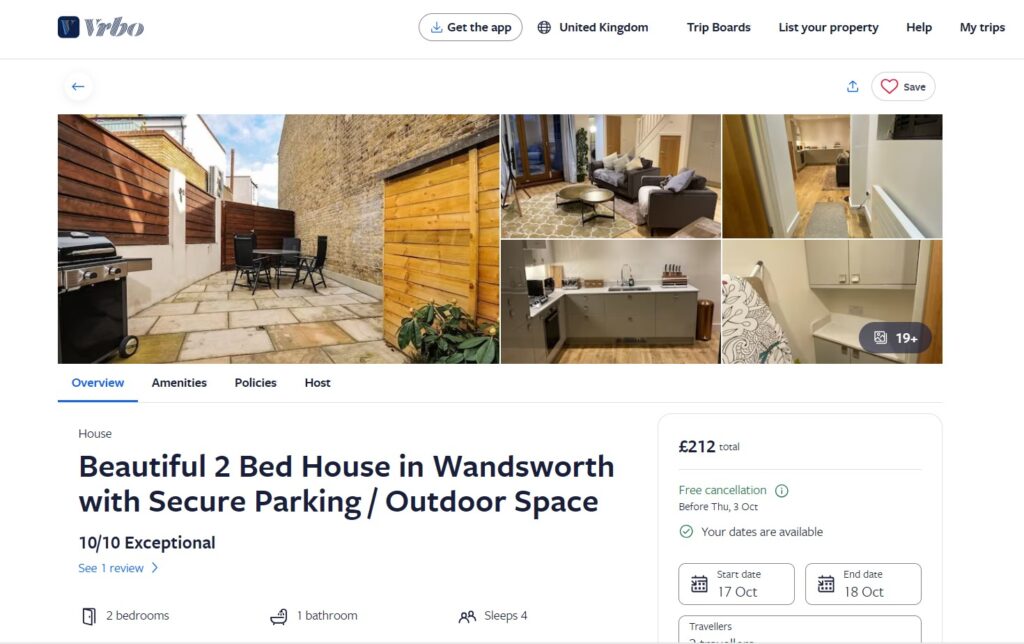The image size is (1024, 644).
Task: Open the End date 18 Oct picker
Action: [863, 584]
